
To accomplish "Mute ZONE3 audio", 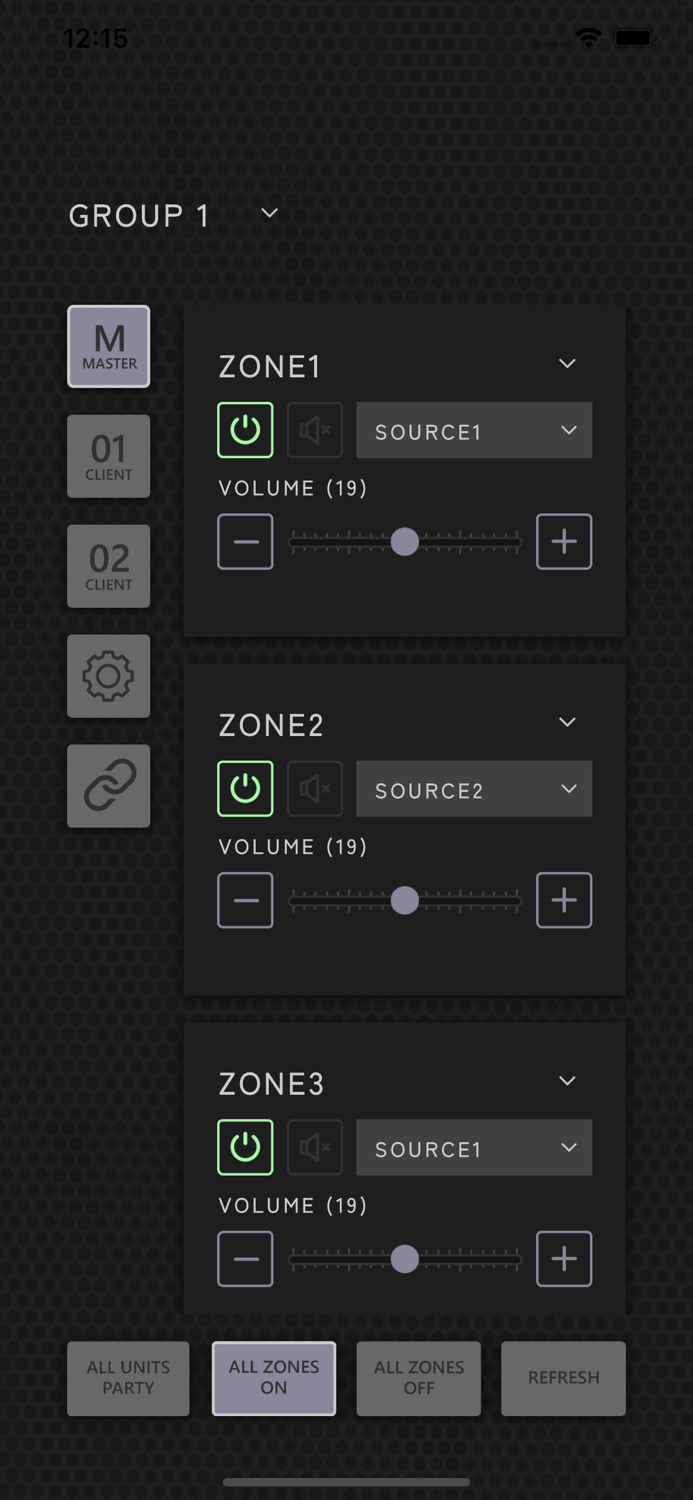I will point(314,1147).
